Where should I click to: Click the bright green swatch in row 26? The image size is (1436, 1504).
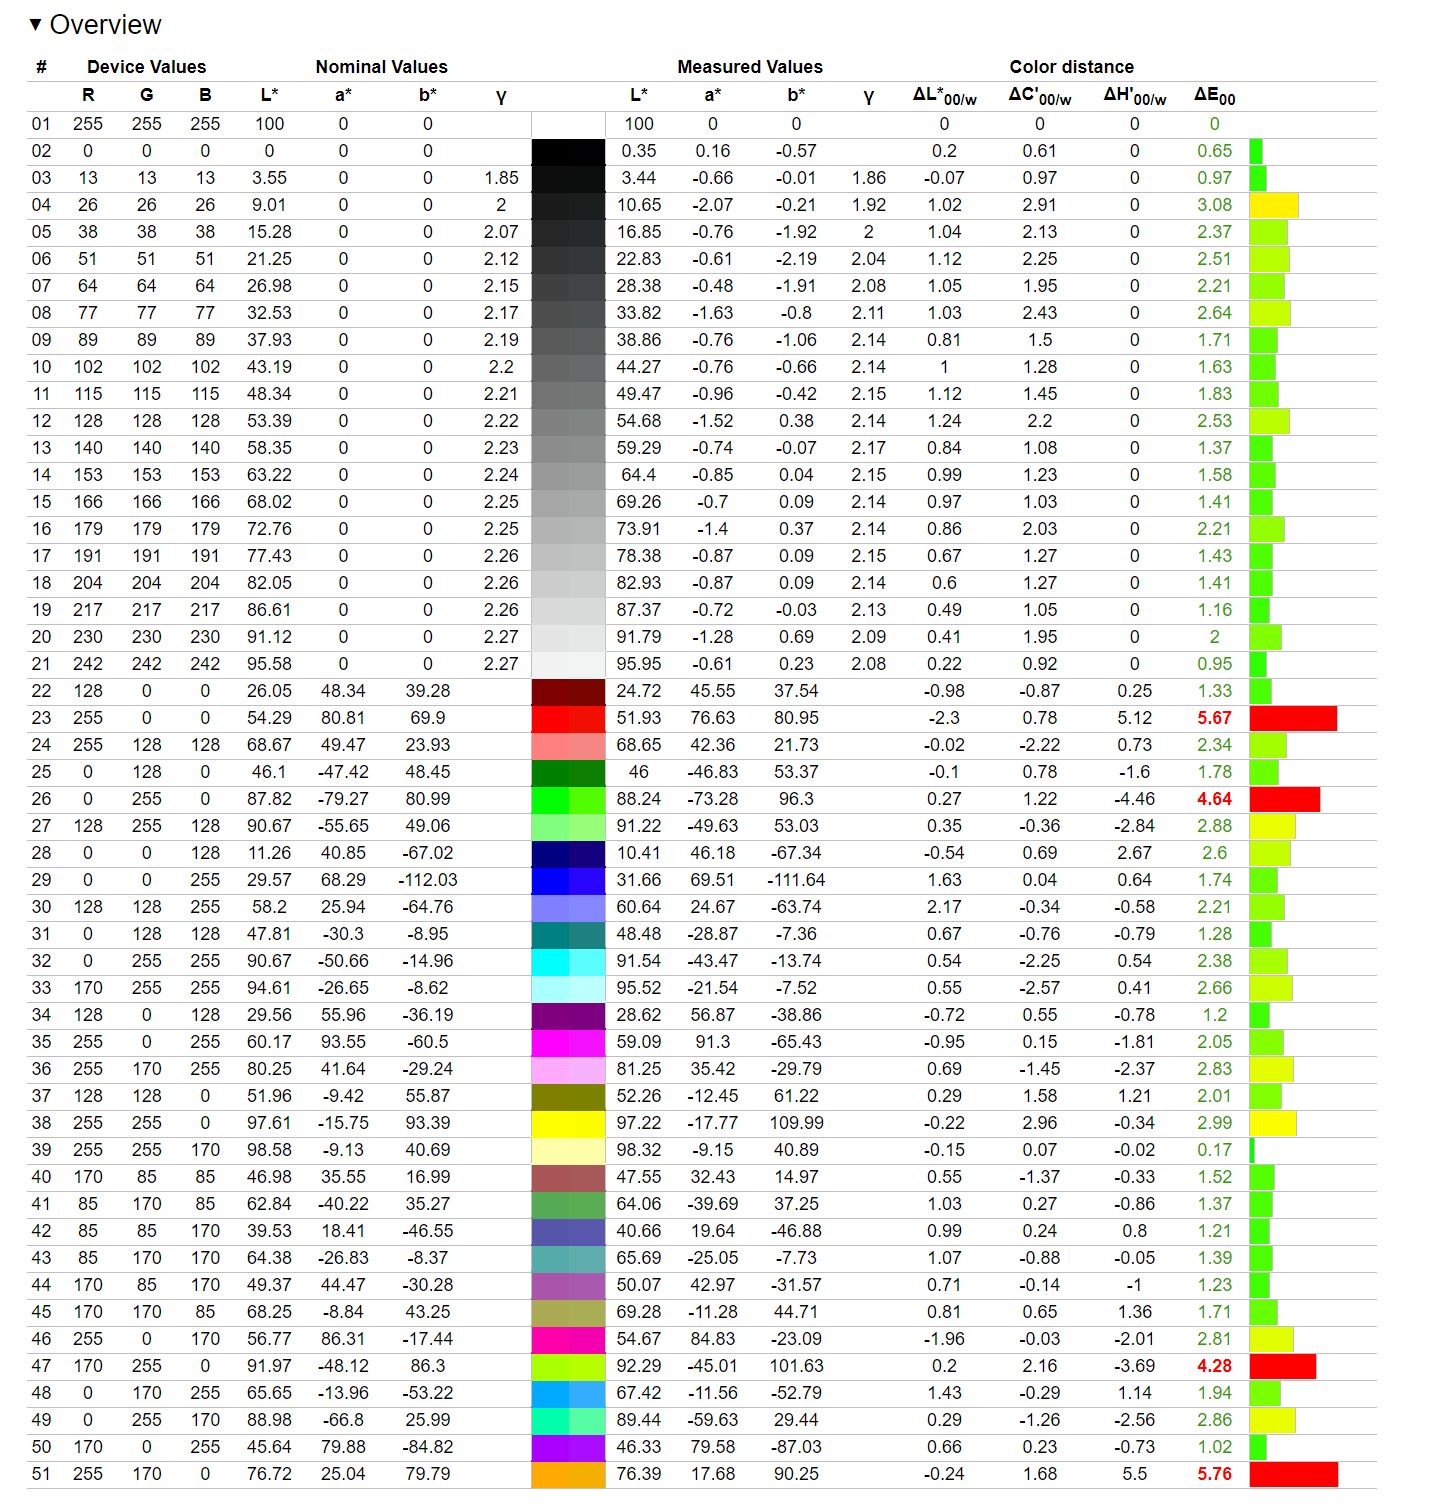pos(568,799)
